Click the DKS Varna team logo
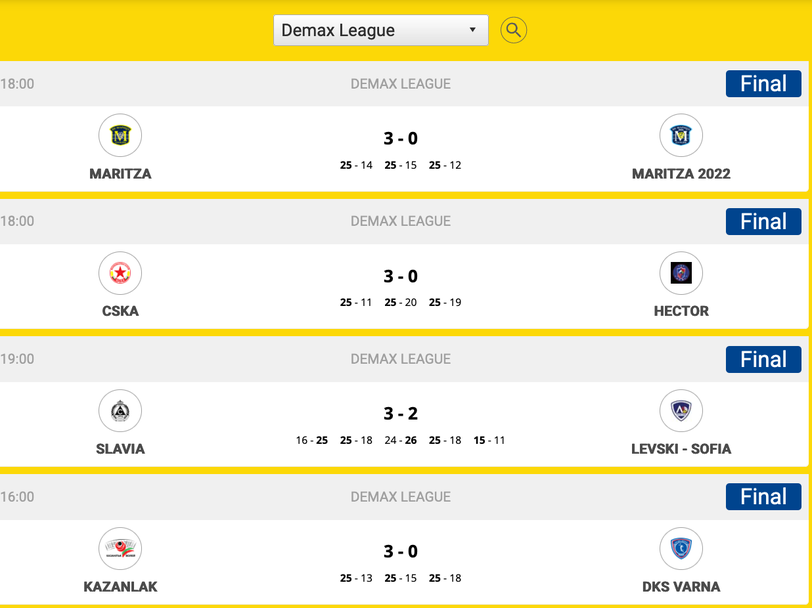 (x=681, y=549)
